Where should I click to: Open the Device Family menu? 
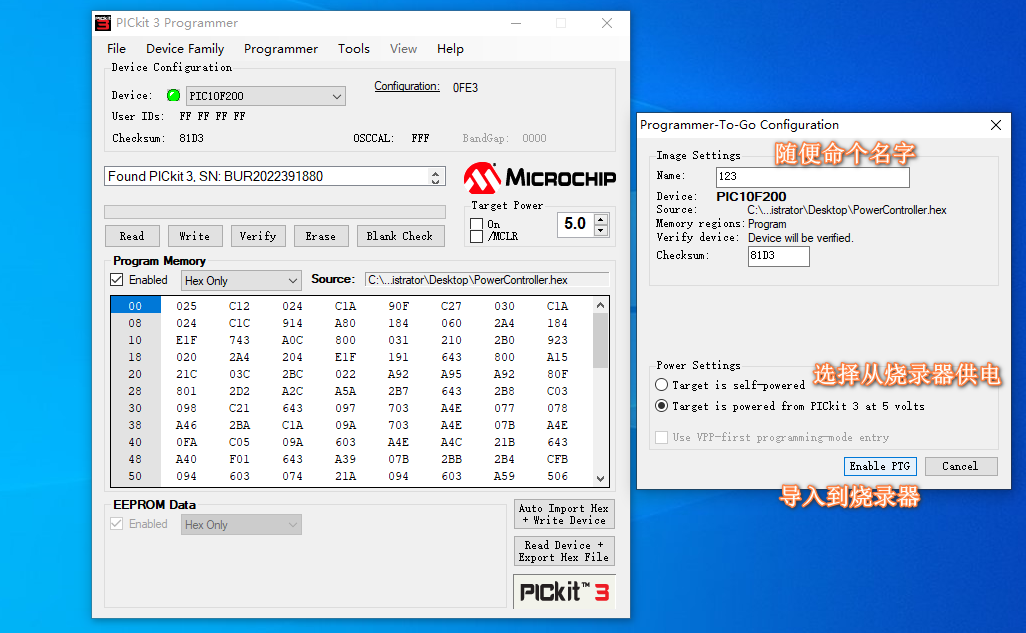click(x=185, y=48)
